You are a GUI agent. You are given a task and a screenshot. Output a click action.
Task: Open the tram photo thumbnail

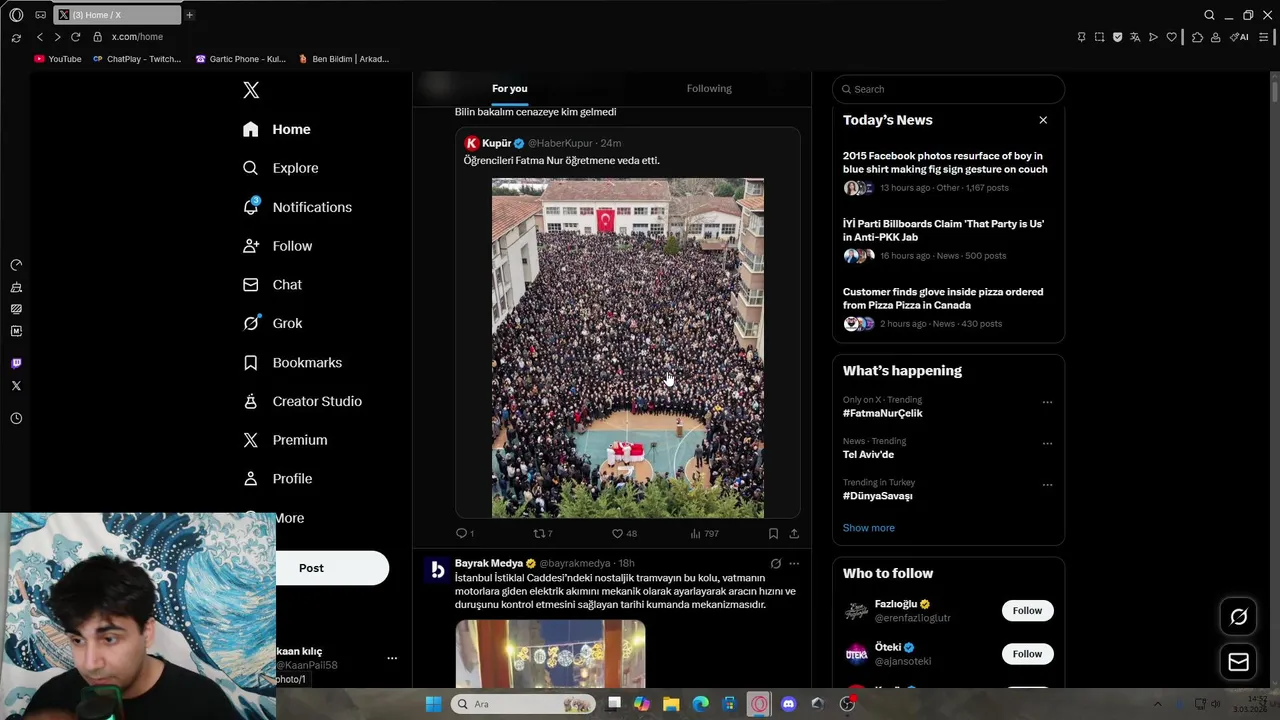pos(550,654)
